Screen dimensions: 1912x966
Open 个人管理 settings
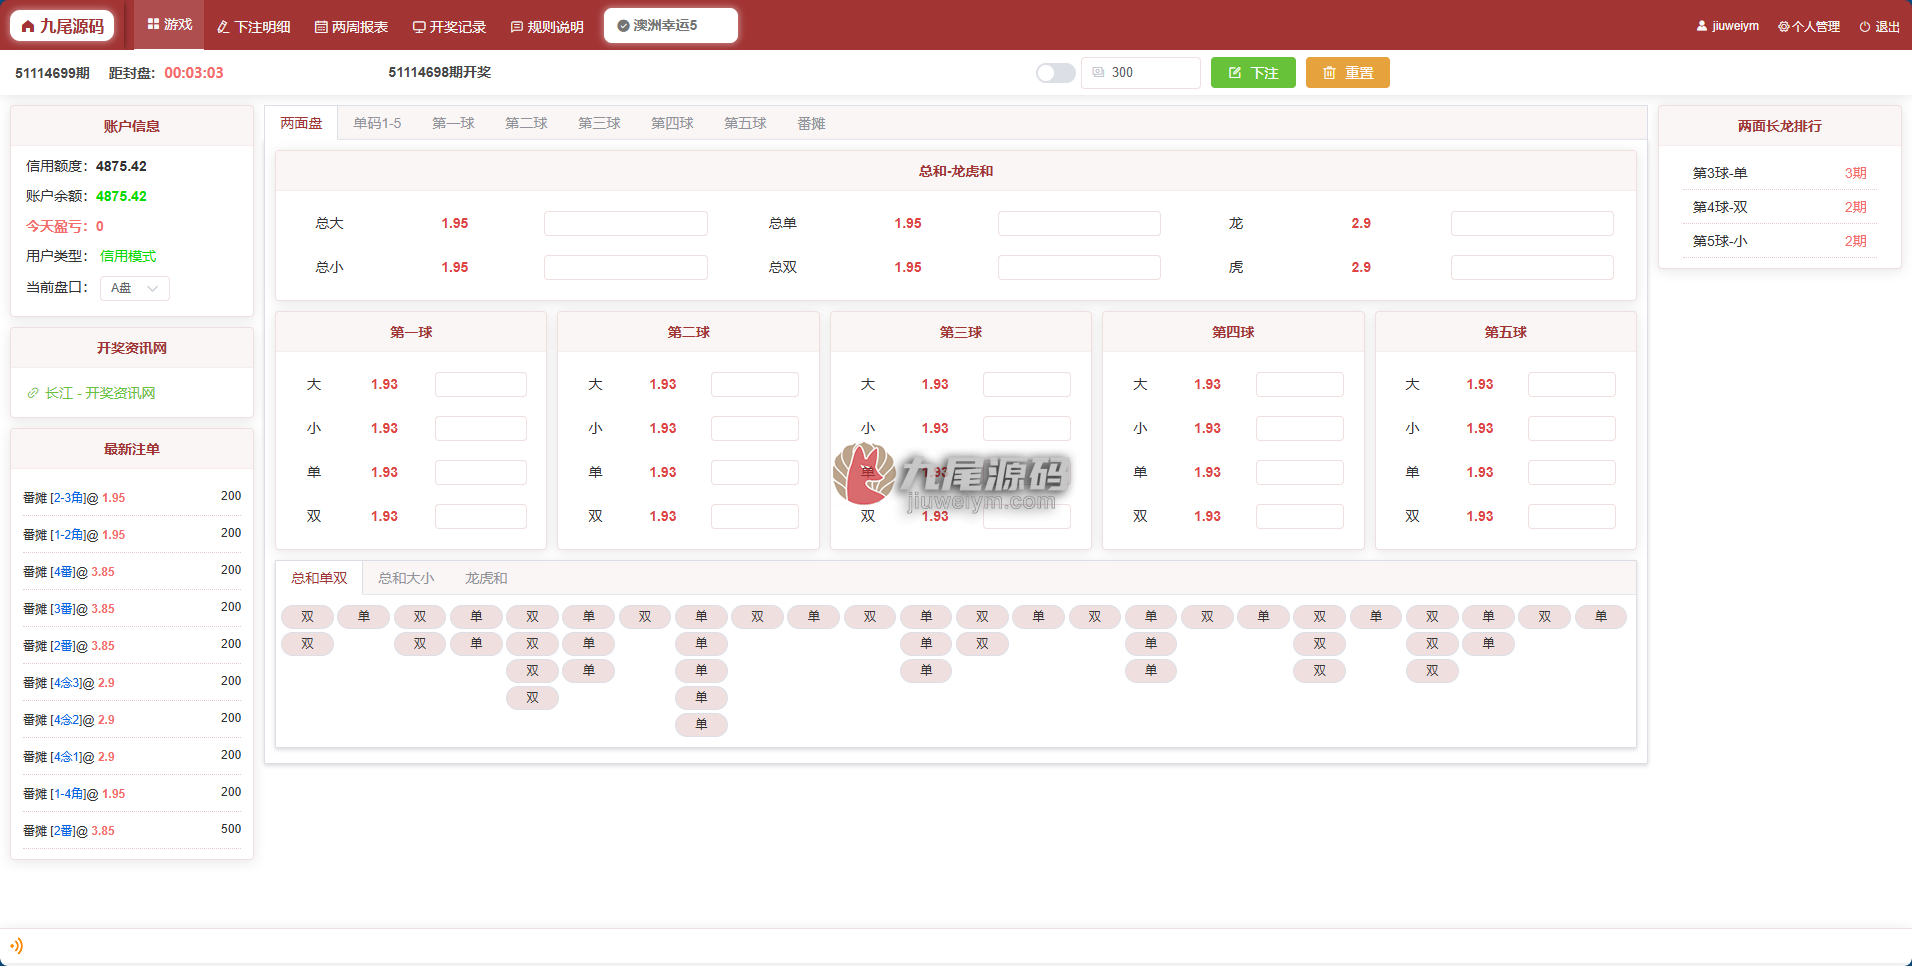coord(1808,26)
